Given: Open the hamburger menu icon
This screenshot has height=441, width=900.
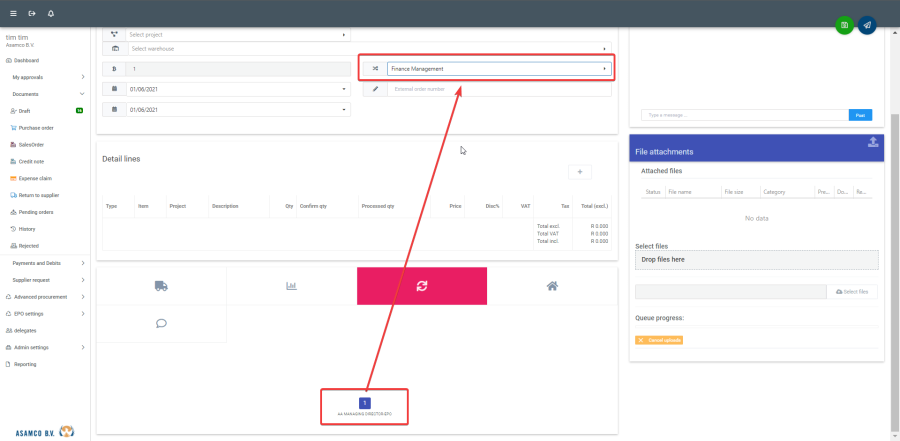Looking at the screenshot, I should (13, 13).
